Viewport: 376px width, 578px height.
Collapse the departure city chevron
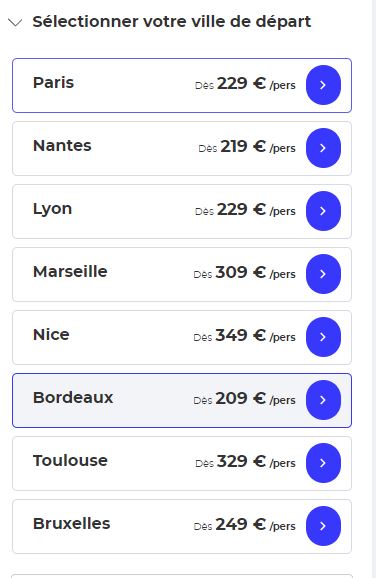pos(15,22)
